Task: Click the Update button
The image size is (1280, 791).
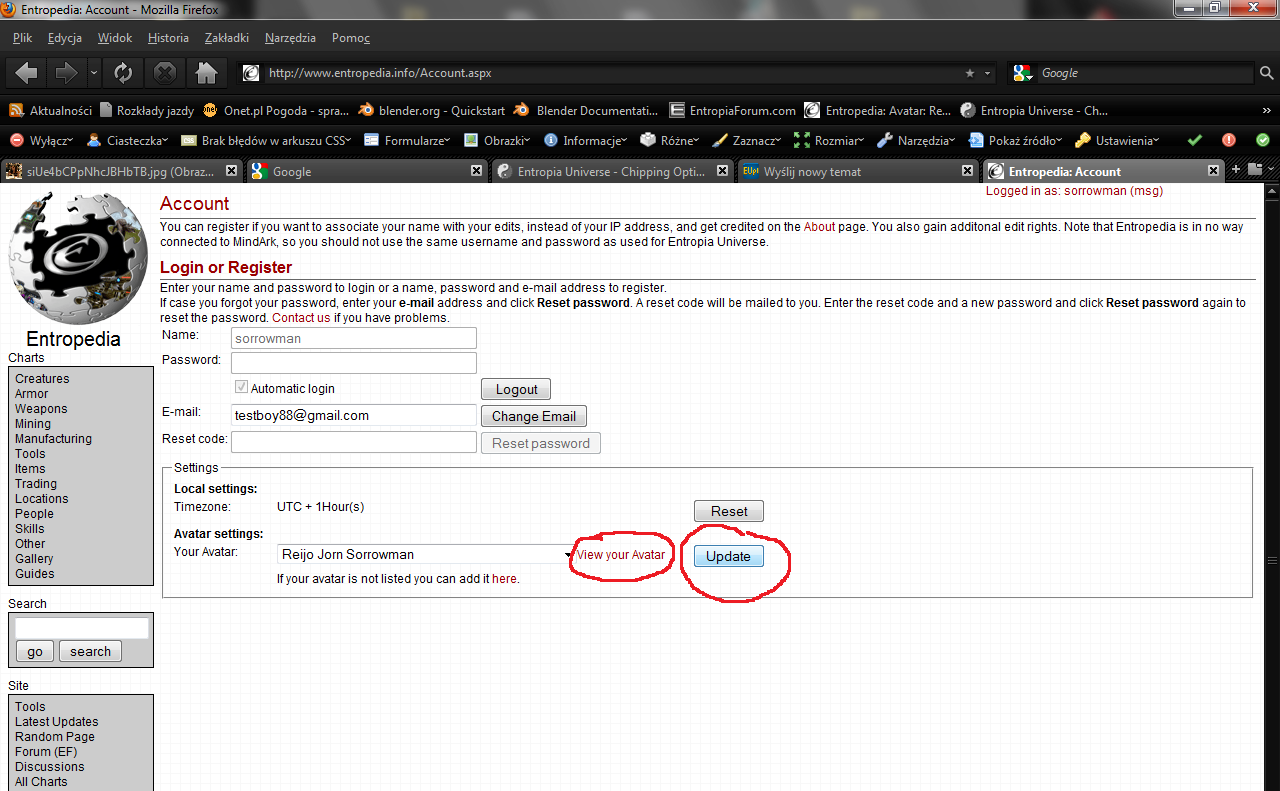Action: click(x=728, y=556)
